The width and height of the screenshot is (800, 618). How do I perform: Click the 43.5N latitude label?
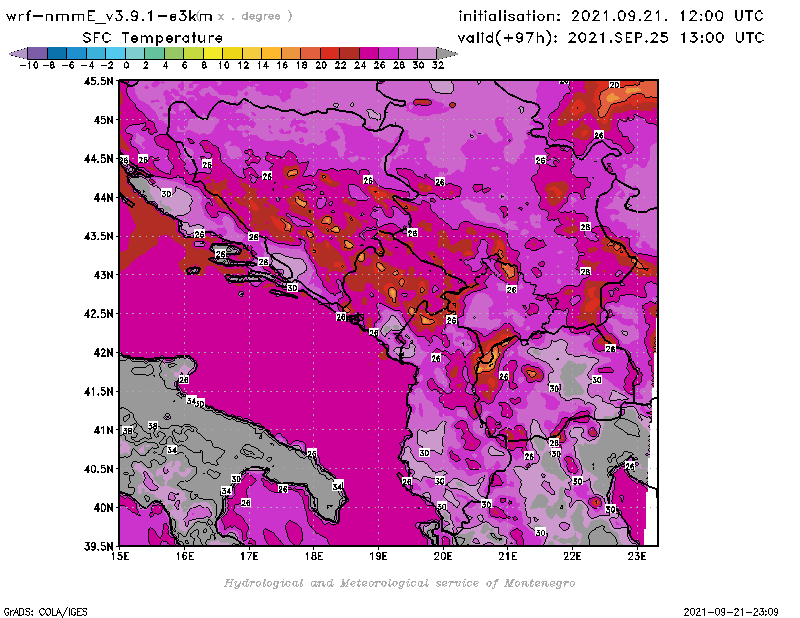99,236
